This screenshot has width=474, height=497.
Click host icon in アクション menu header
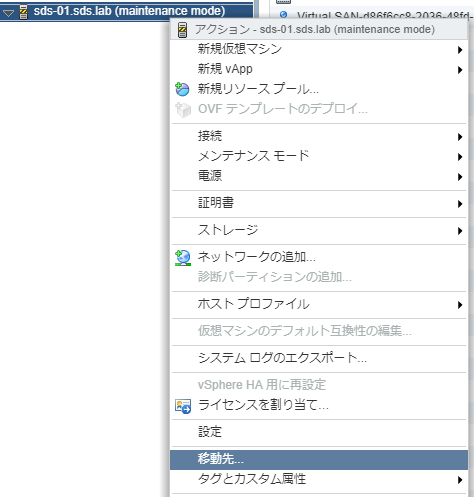(x=182, y=30)
